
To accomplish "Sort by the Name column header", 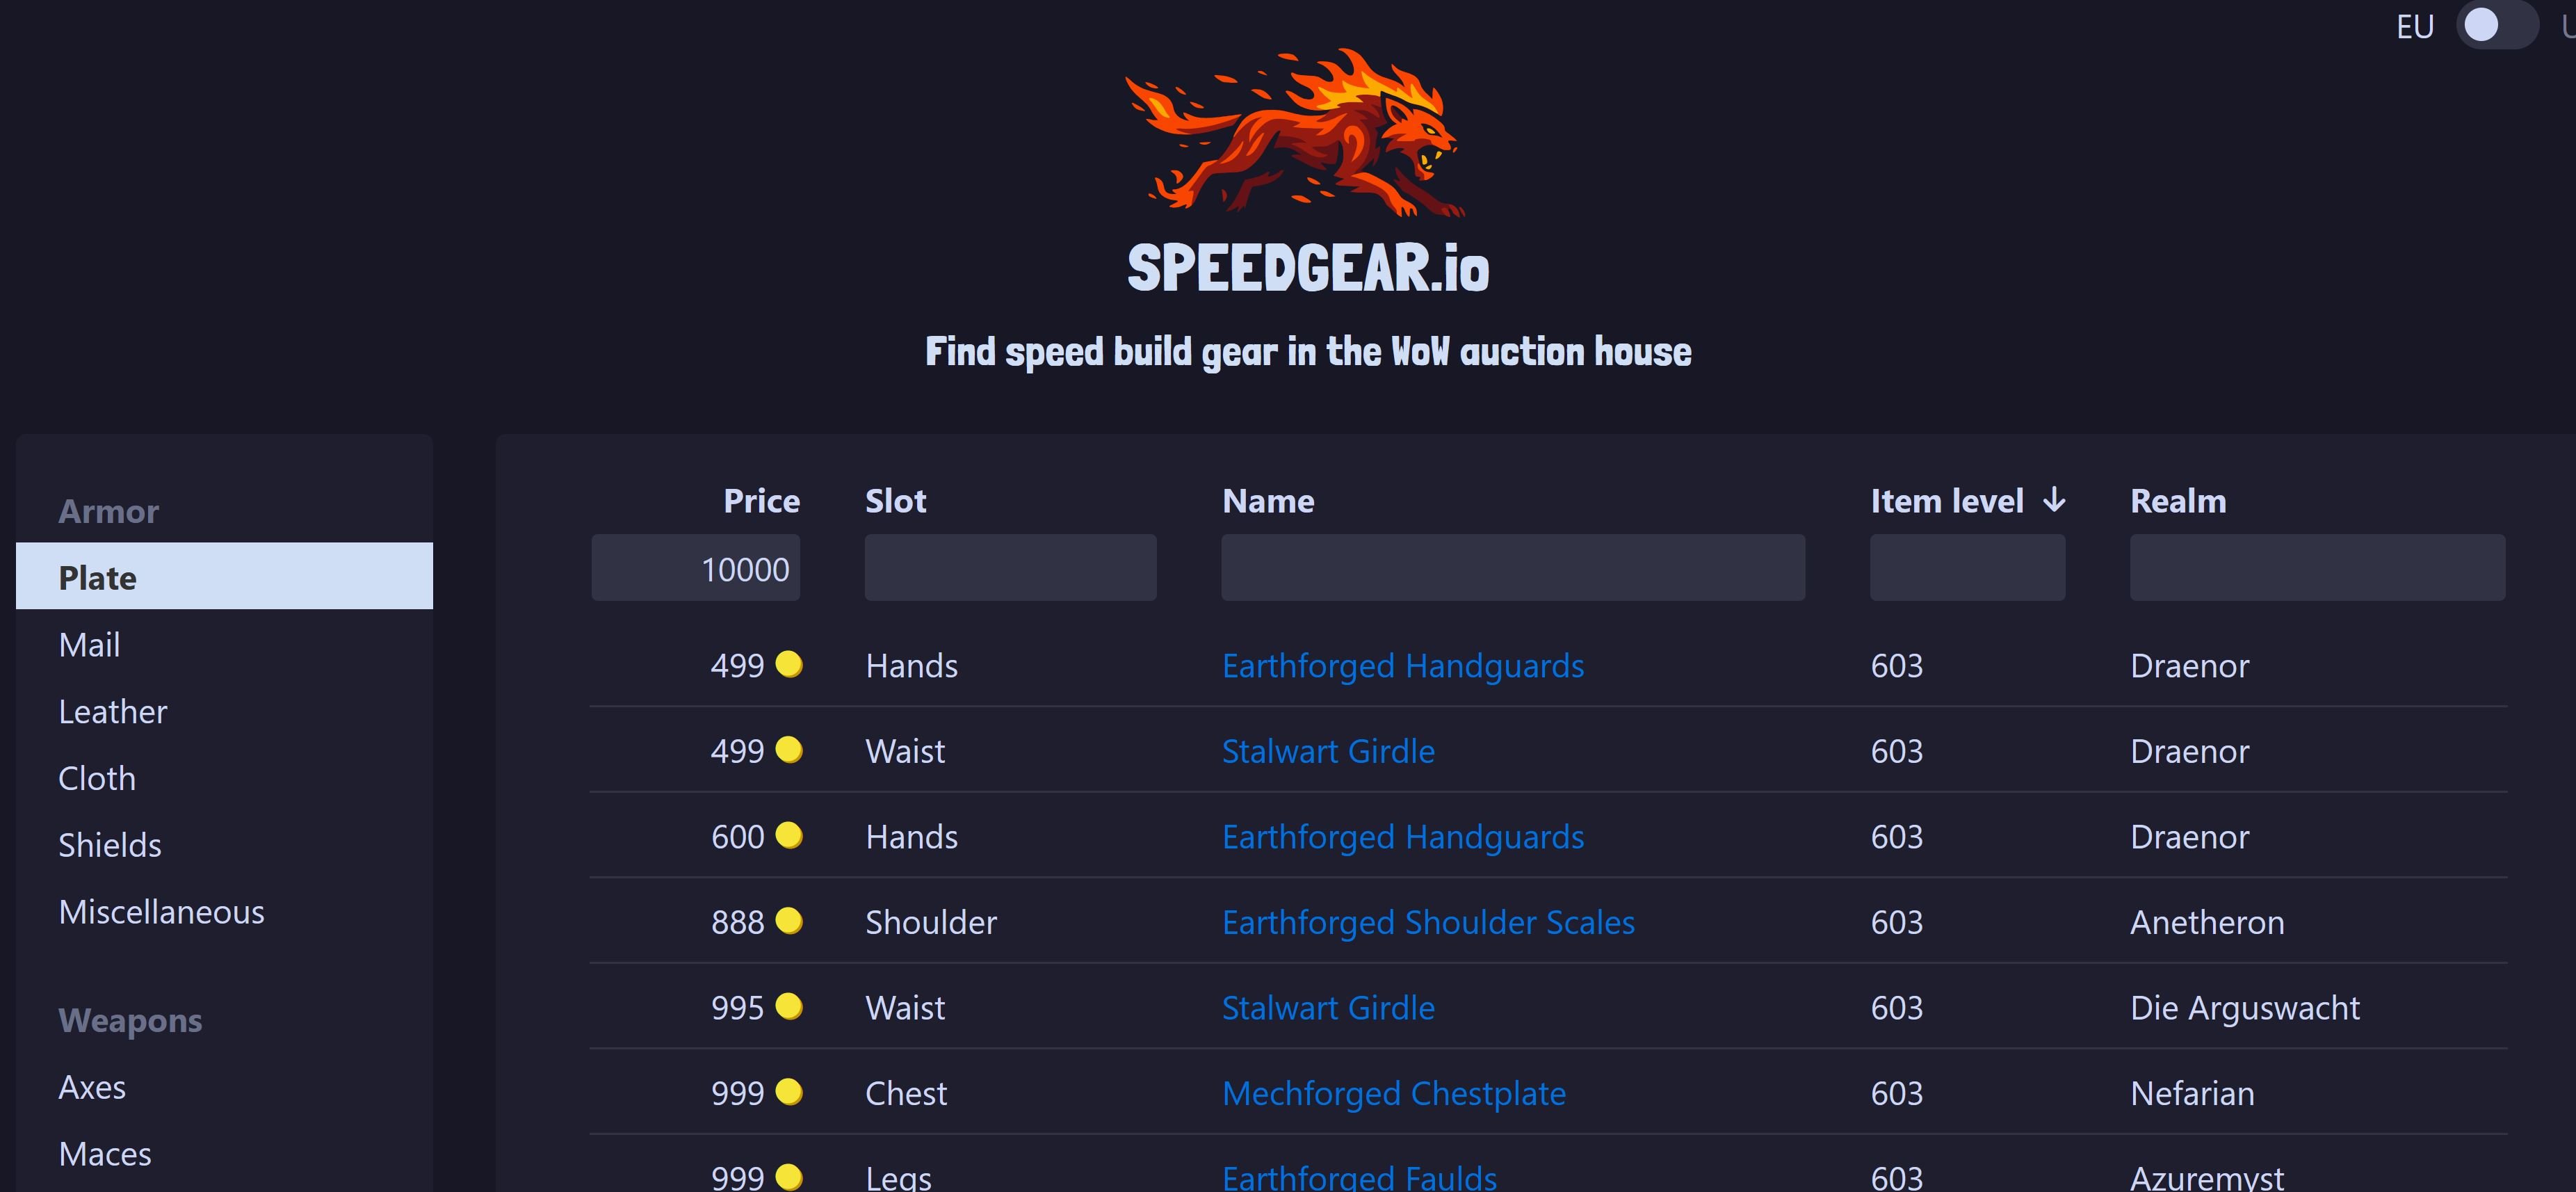I will pos(1268,500).
